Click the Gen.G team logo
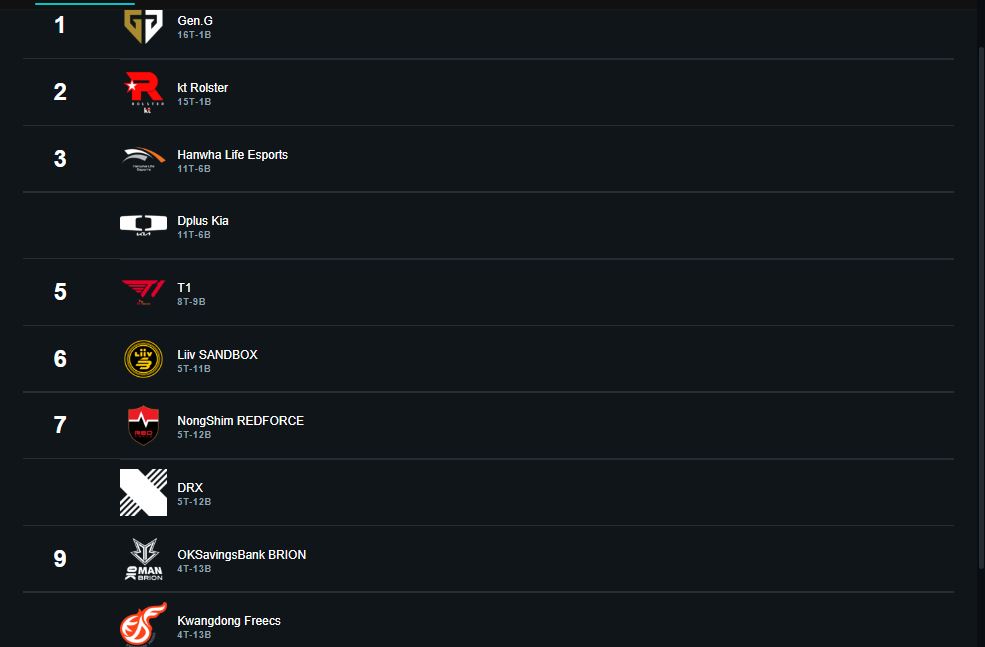The height and width of the screenshot is (647, 985). [143, 26]
